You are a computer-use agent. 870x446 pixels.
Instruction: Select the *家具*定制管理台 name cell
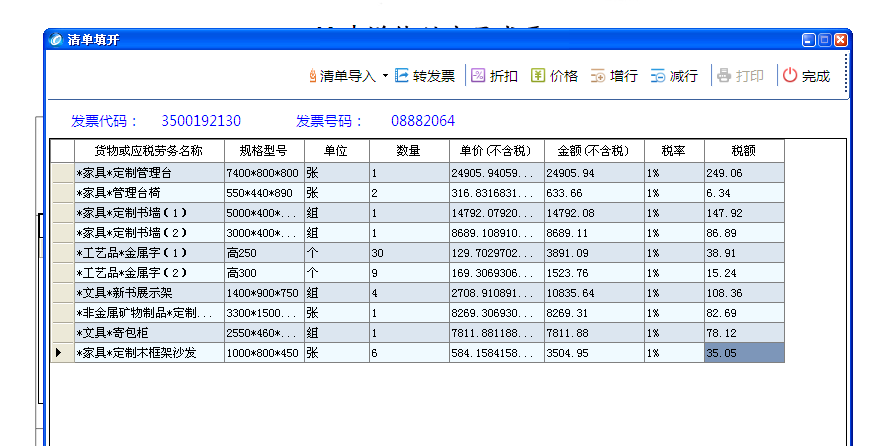click(148, 173)
